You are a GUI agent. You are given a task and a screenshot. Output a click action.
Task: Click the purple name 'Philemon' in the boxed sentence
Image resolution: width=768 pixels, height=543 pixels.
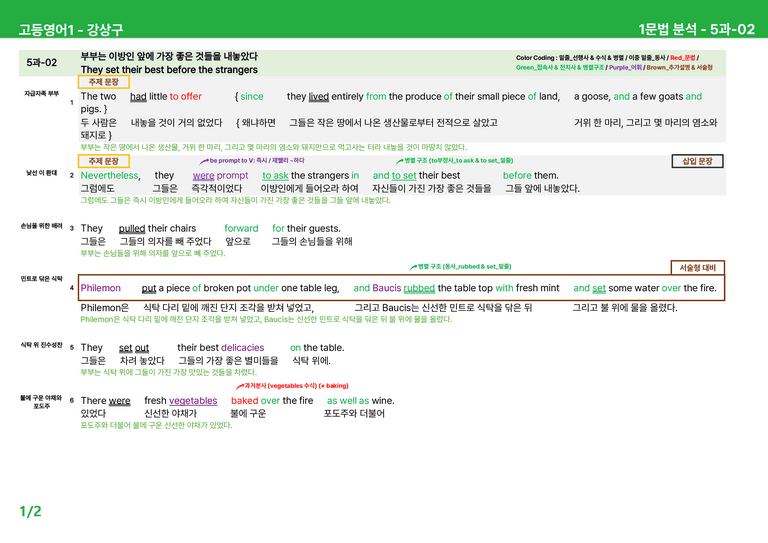(x=100, y=288)
